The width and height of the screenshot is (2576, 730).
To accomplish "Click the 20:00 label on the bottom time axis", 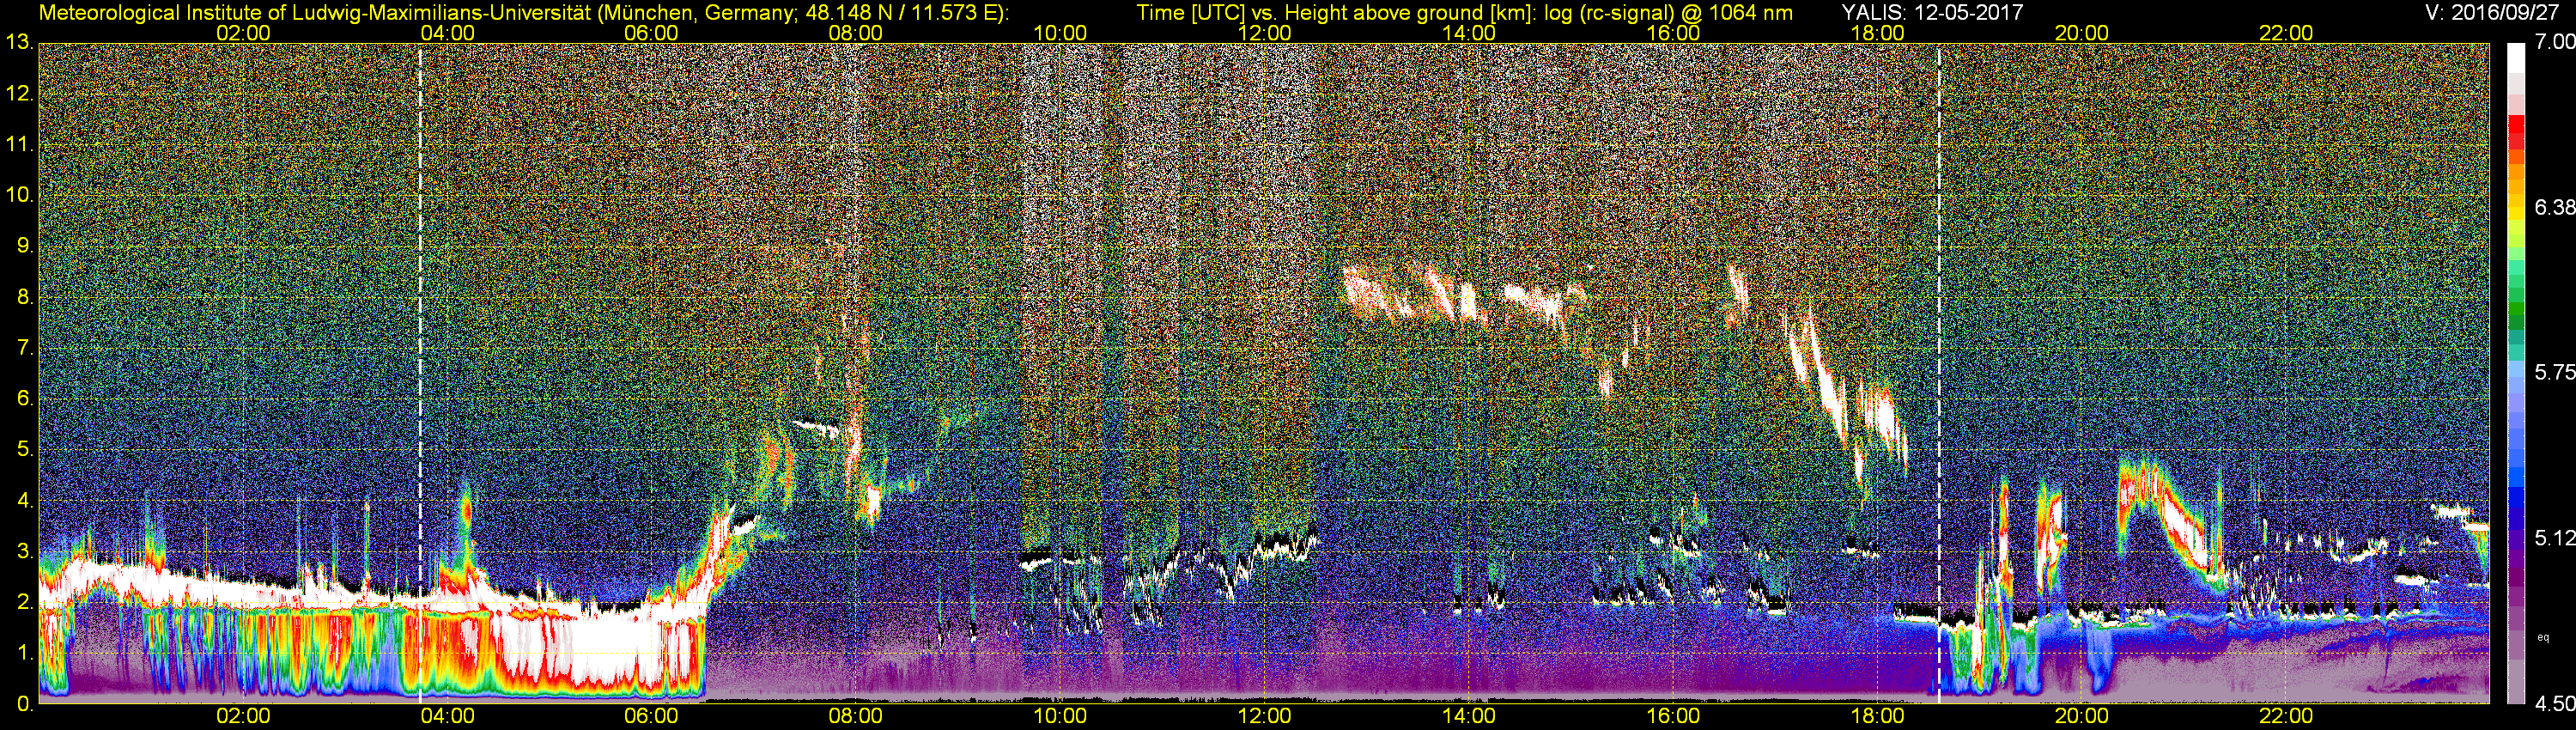I will [x=2082, y=716].
